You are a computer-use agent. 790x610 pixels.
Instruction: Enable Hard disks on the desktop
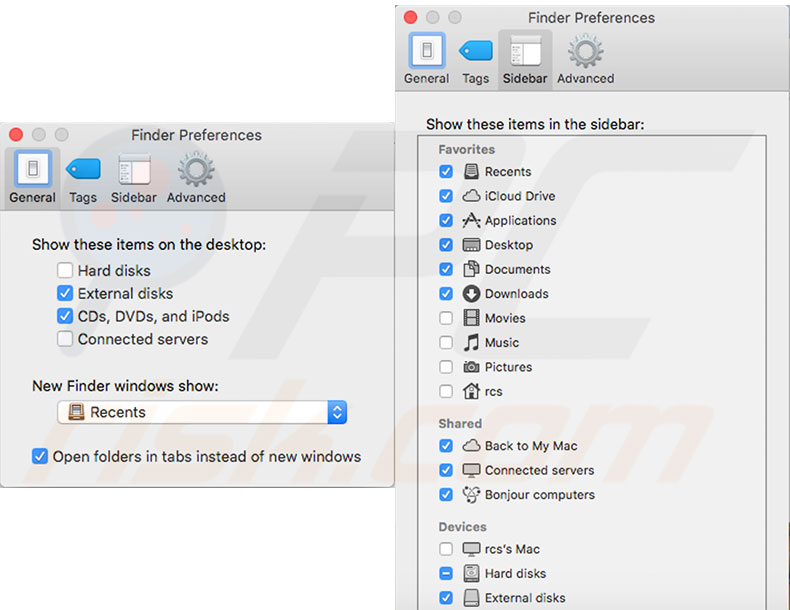[x=64, y=270]
